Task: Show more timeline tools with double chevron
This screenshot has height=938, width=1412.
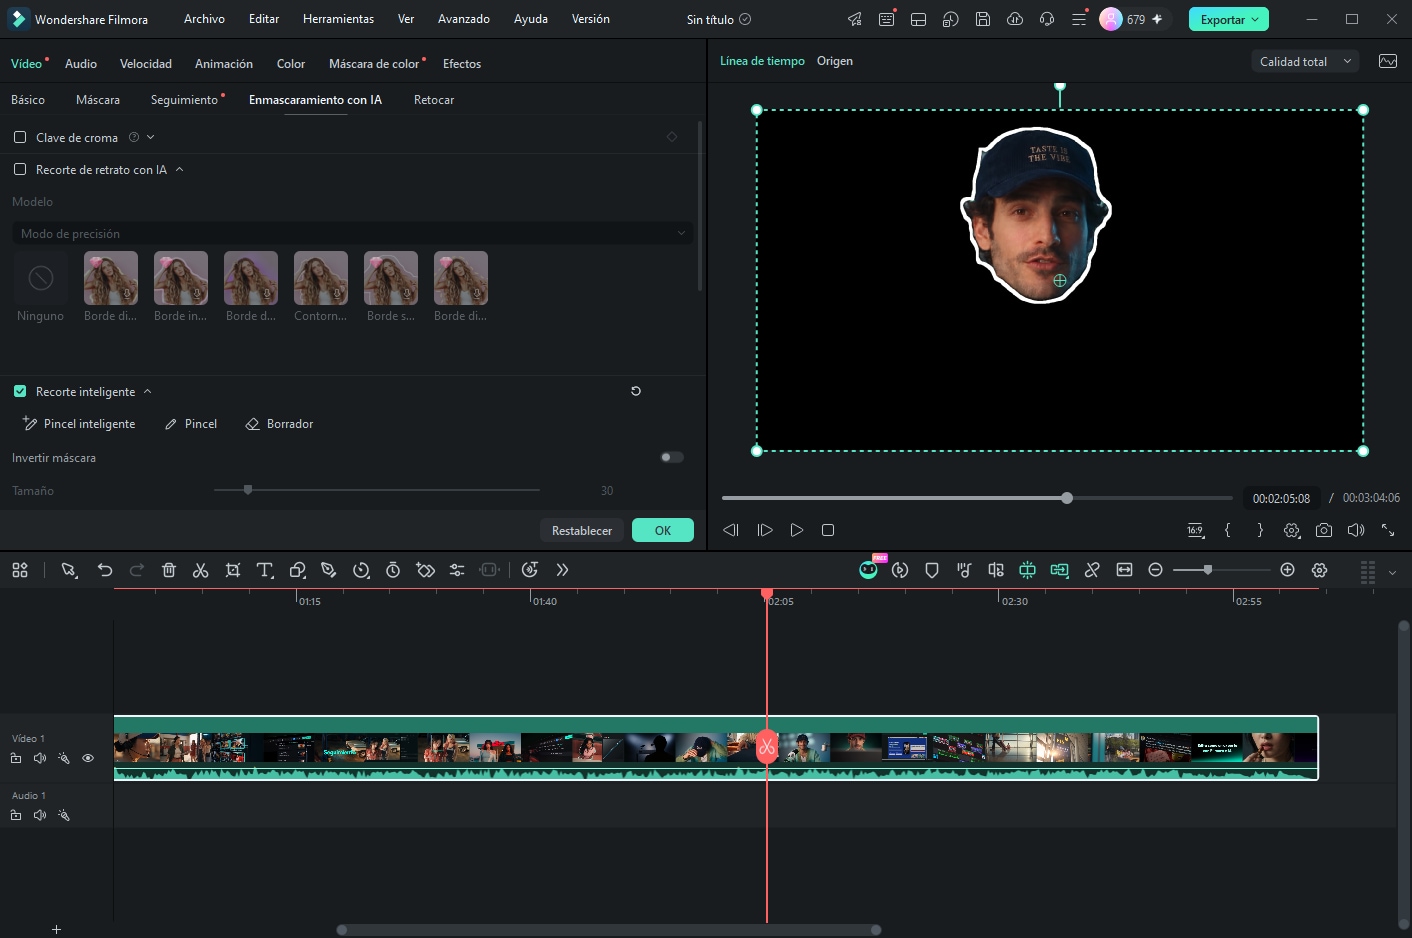Action: (x=562, y=570)
